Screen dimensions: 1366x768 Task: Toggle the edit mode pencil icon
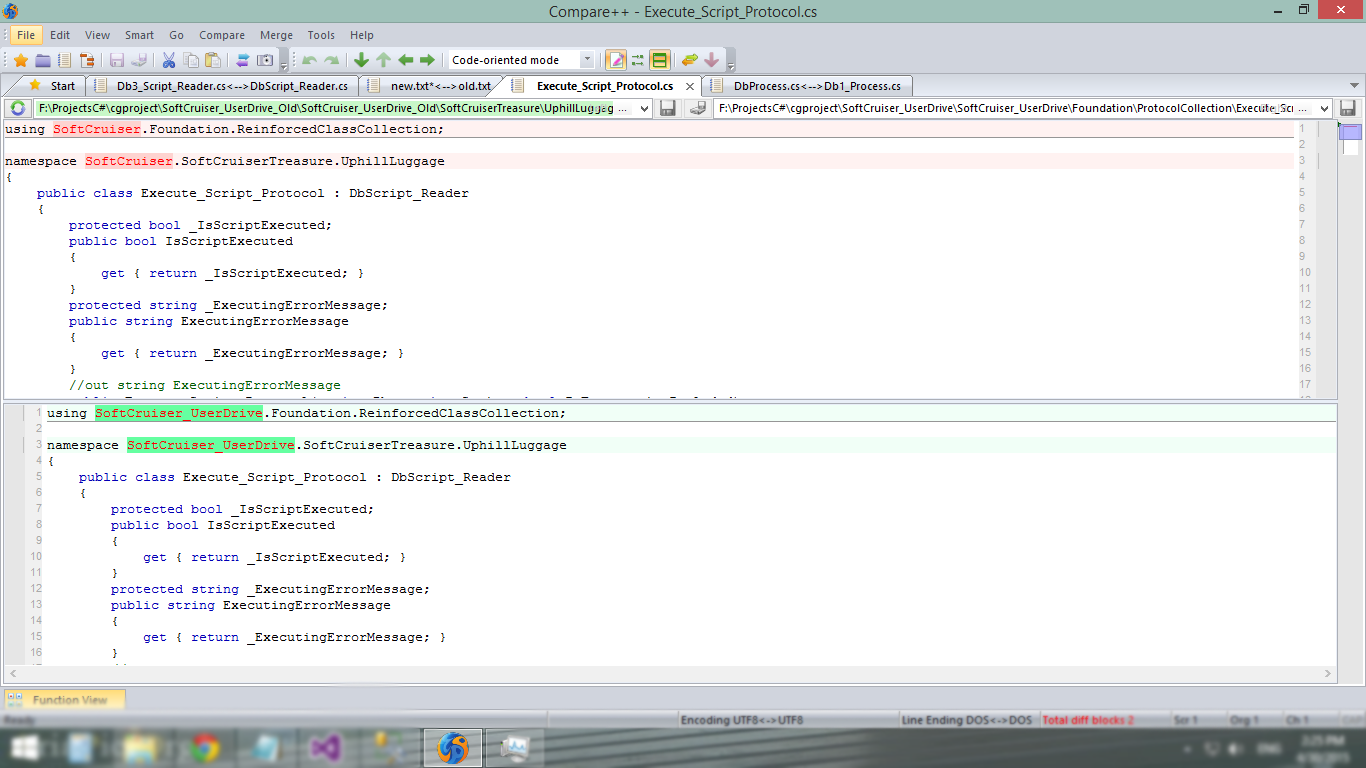tap(616, 60)
